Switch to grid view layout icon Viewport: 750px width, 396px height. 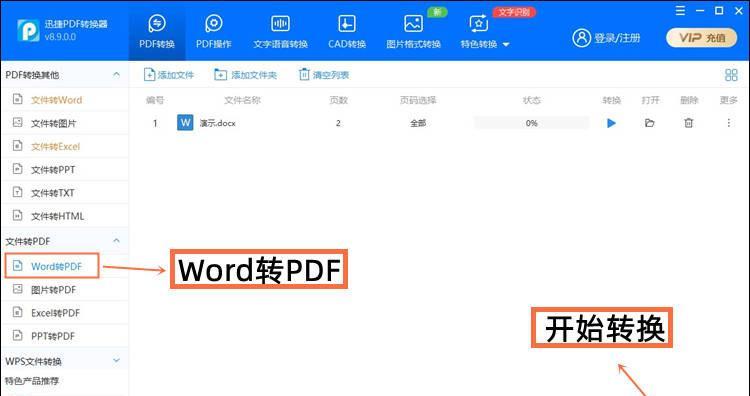click(731, 75)
